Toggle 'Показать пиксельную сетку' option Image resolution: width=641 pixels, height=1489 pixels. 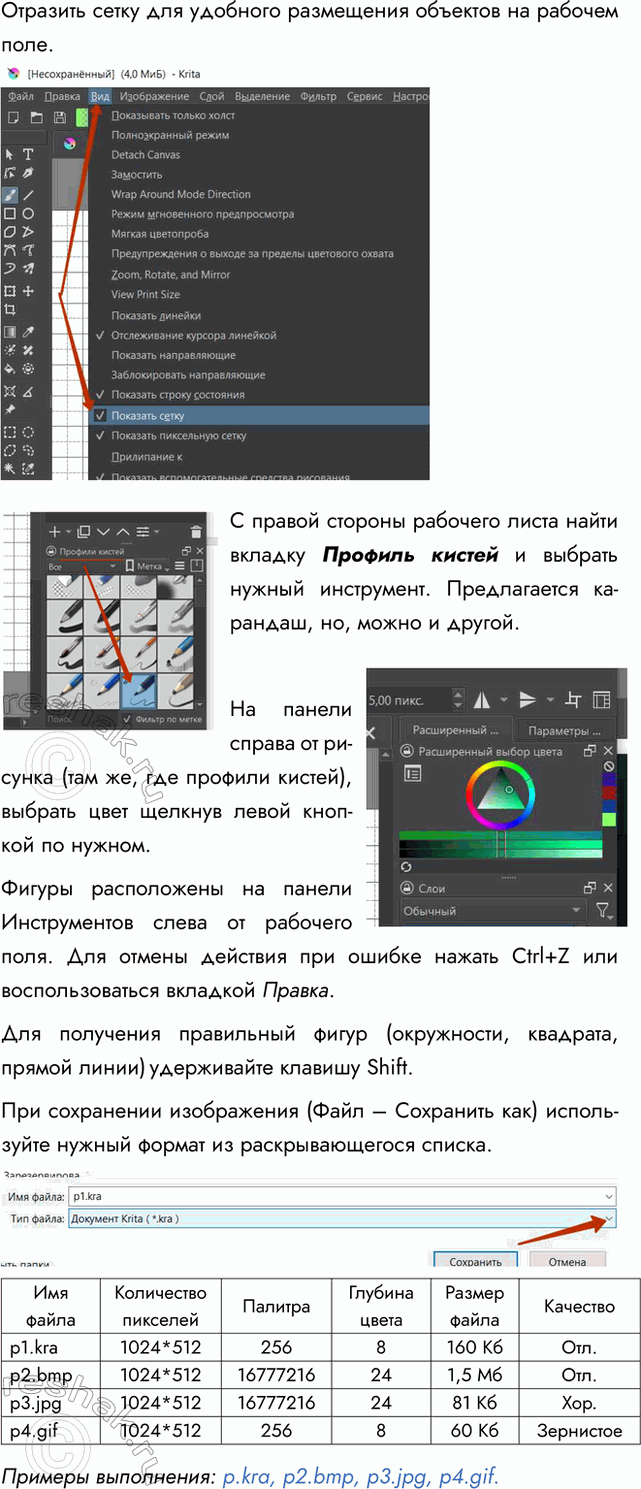(259, 435)
